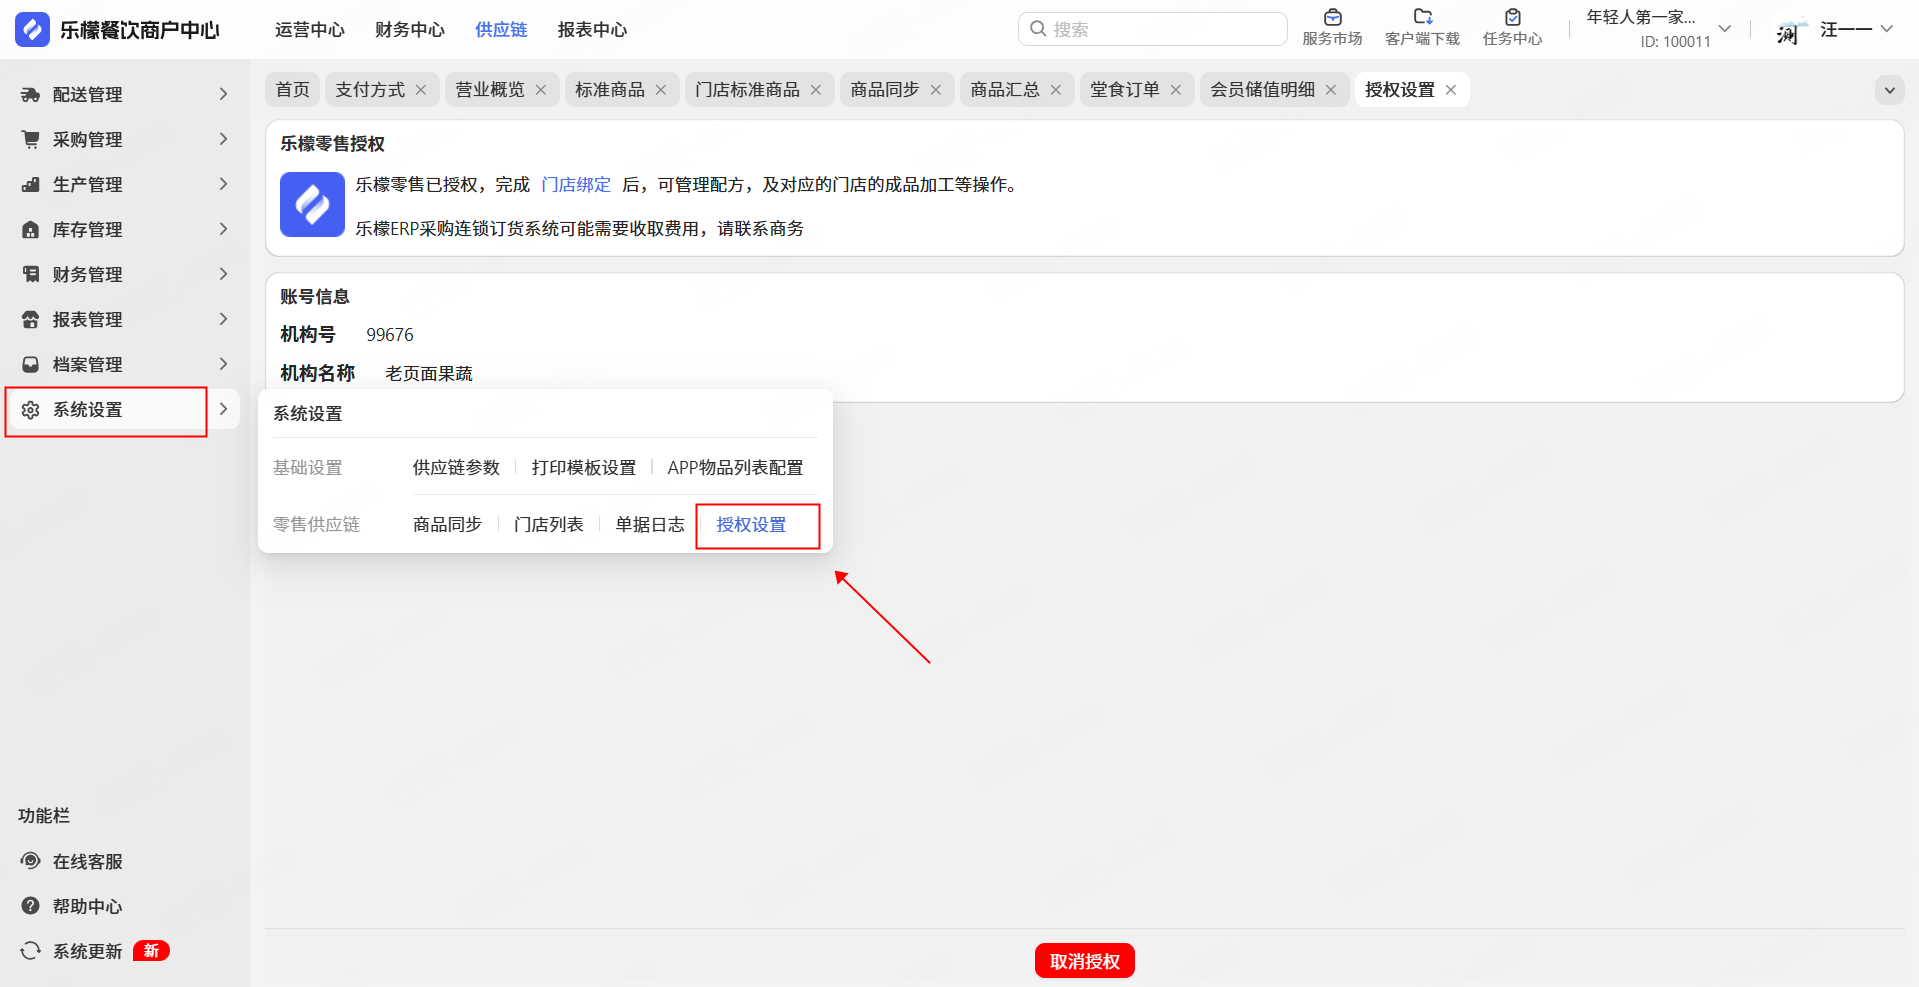
Task: Click the 采购管理 cart icon
Action: 31,139
